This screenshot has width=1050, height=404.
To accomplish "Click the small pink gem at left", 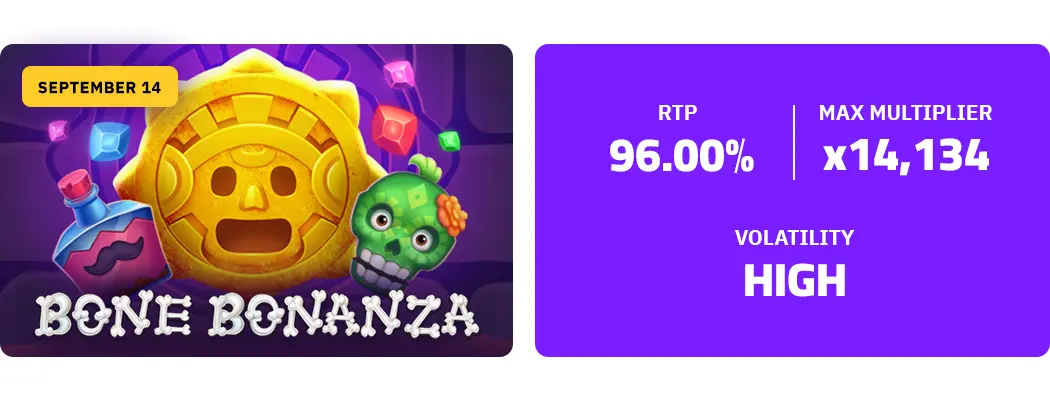I will tap(58, 130).
